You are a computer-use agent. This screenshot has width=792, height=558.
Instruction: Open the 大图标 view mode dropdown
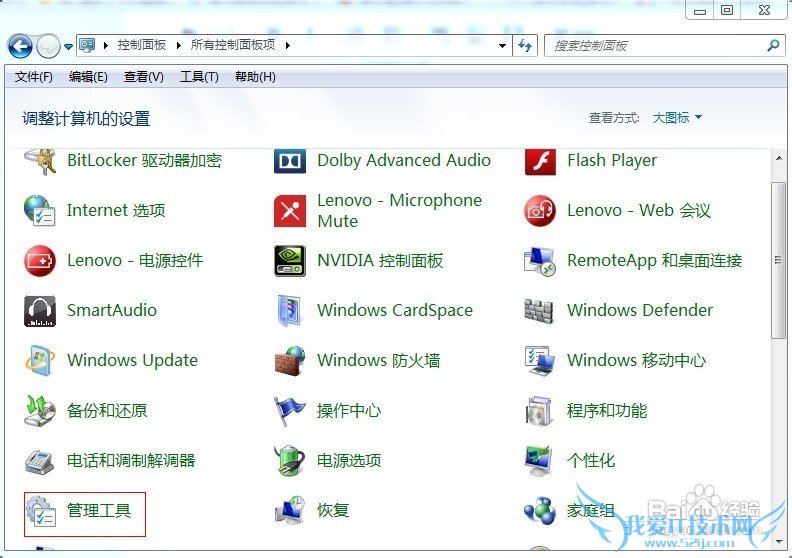point(677,118)
